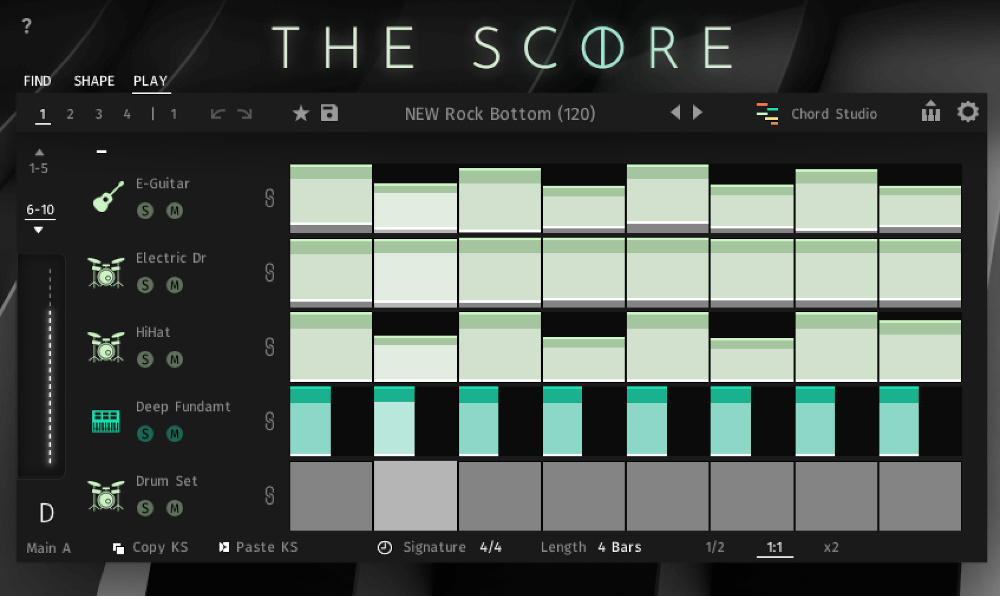Go to previous preset arrow
Viewport: 1000px width, 596px height.
tap(675, 112)
